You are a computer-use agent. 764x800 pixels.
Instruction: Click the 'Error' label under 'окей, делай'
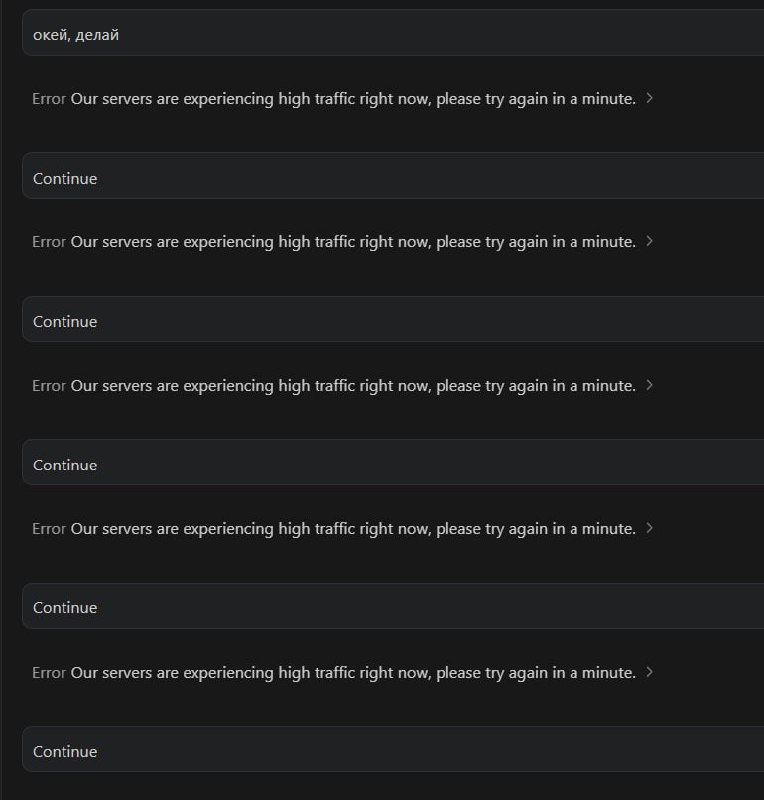click(49, 98)
